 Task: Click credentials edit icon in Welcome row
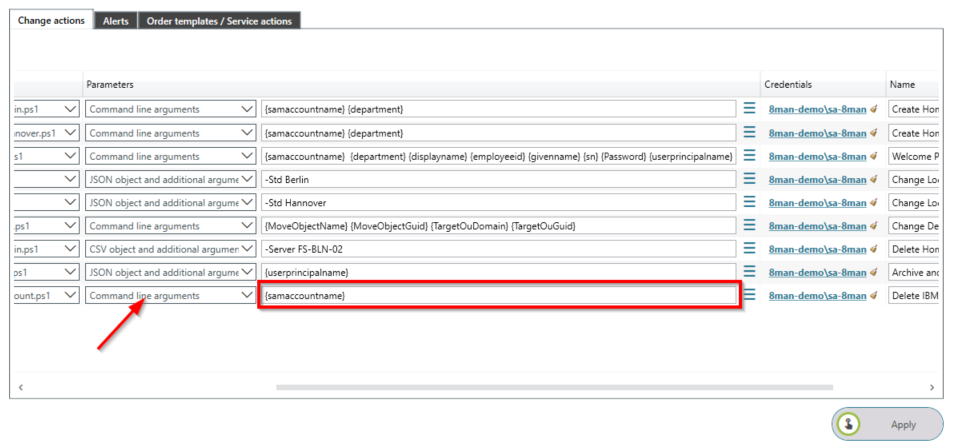[x=873, y=157]
